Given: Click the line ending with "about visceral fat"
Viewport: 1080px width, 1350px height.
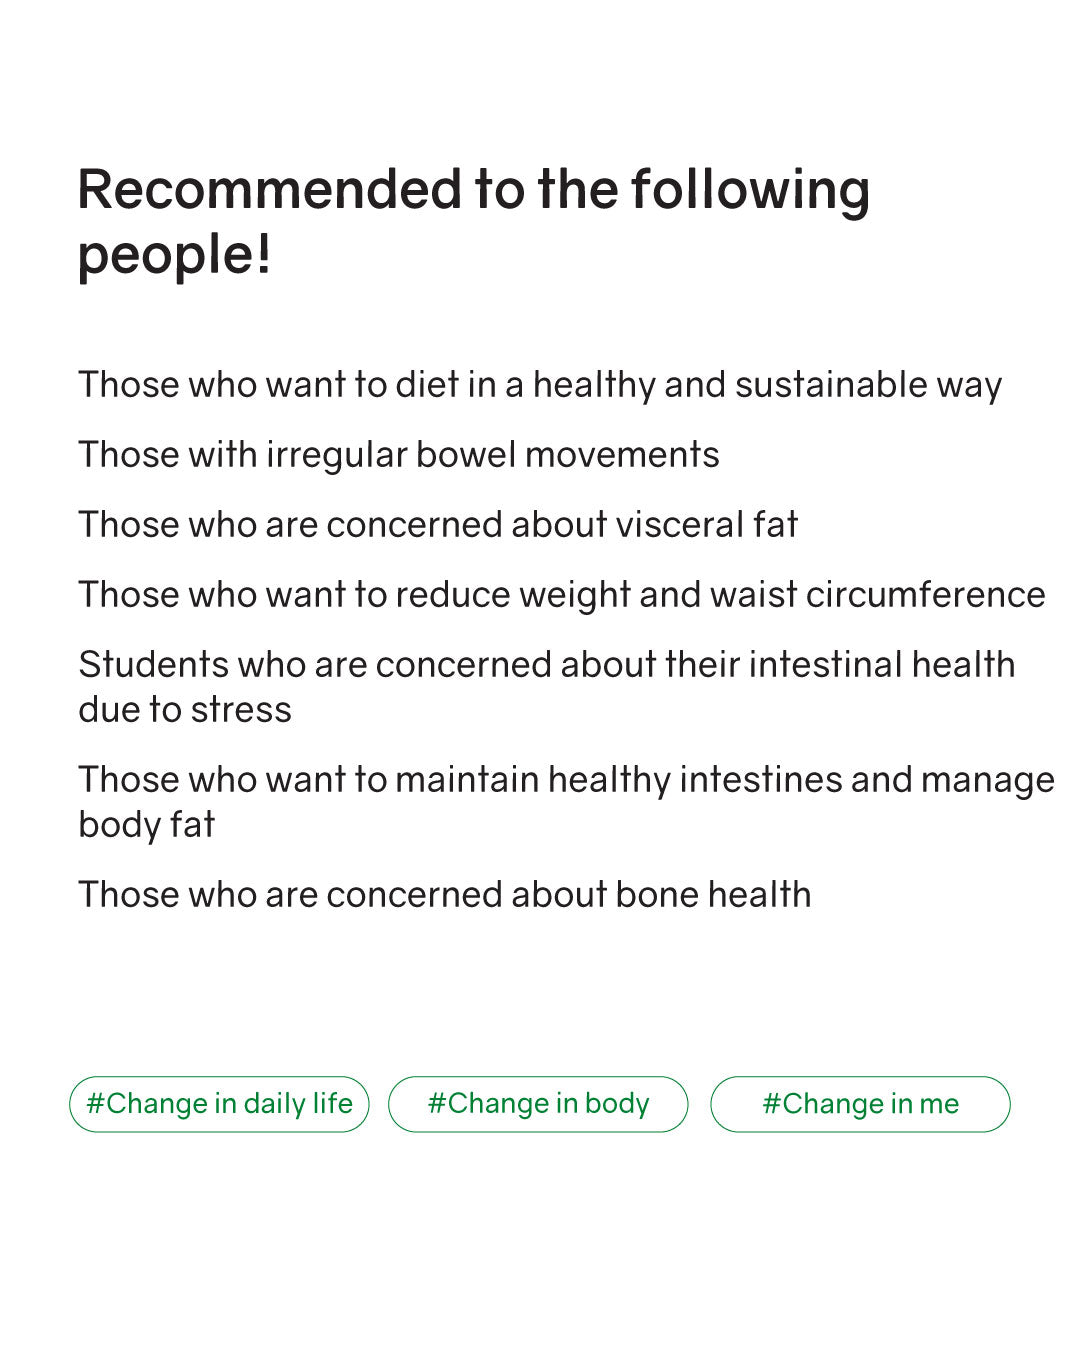Looking at the screenshot, I should [438, 525].
